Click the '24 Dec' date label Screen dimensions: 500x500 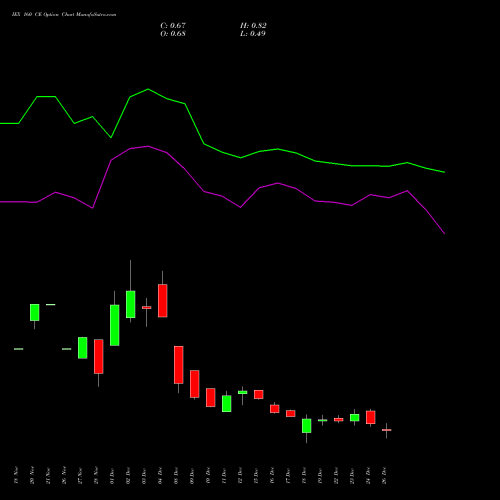click(368, 475)
